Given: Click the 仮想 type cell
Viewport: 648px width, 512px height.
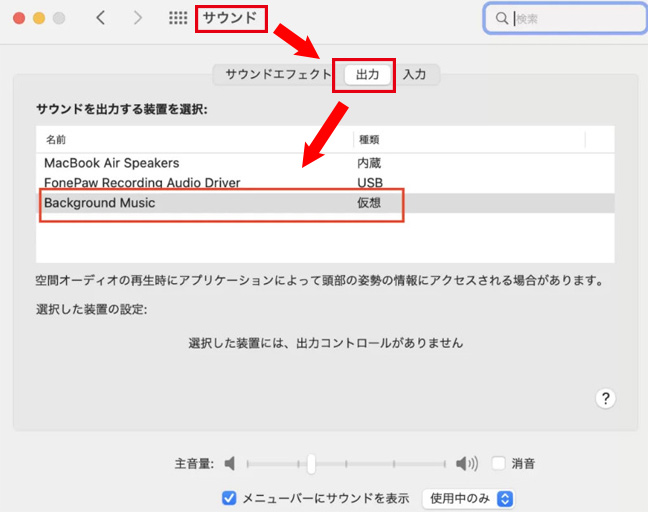Looking at the screenshot, I should point(369,203).
